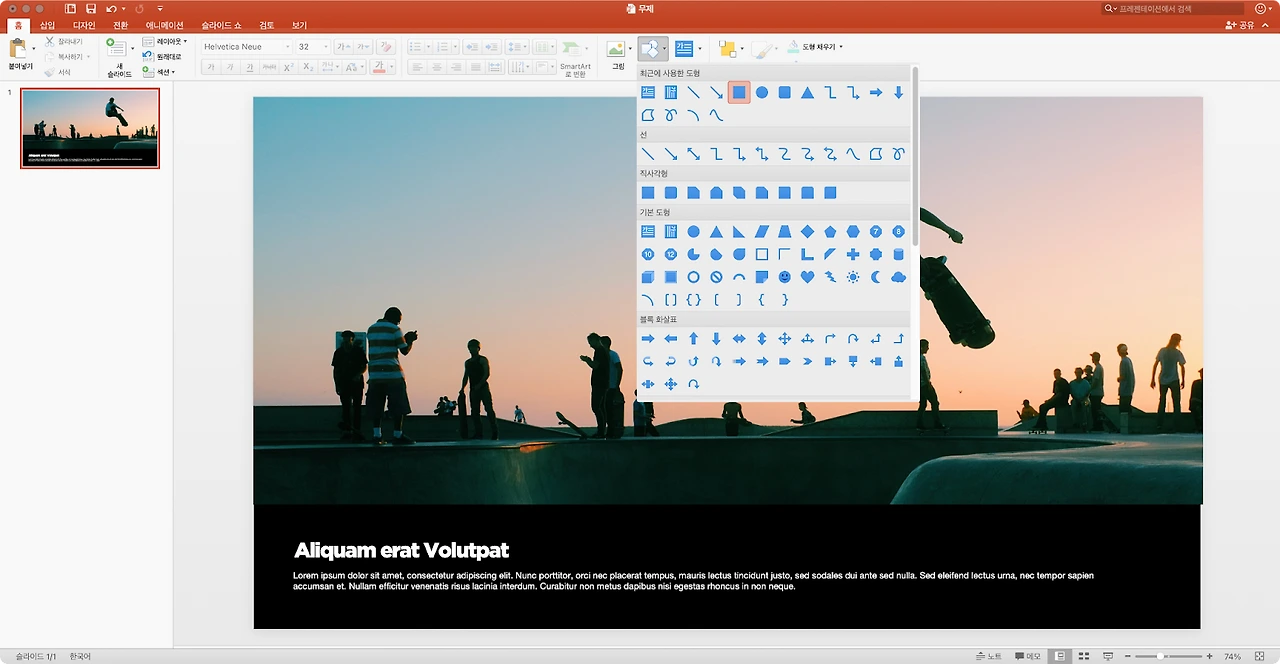Select the plus cross shape
The width and height of the screenshot is (1280, 664).
point(853,254)
